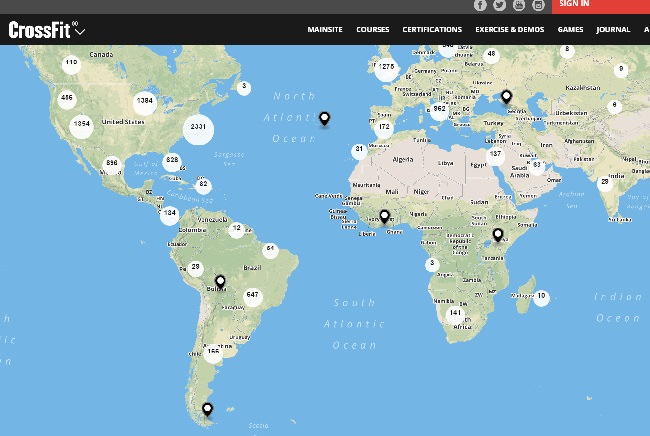Open the Journal link
650x436 pixels.
pyautogui.click(x=613, y=30)
